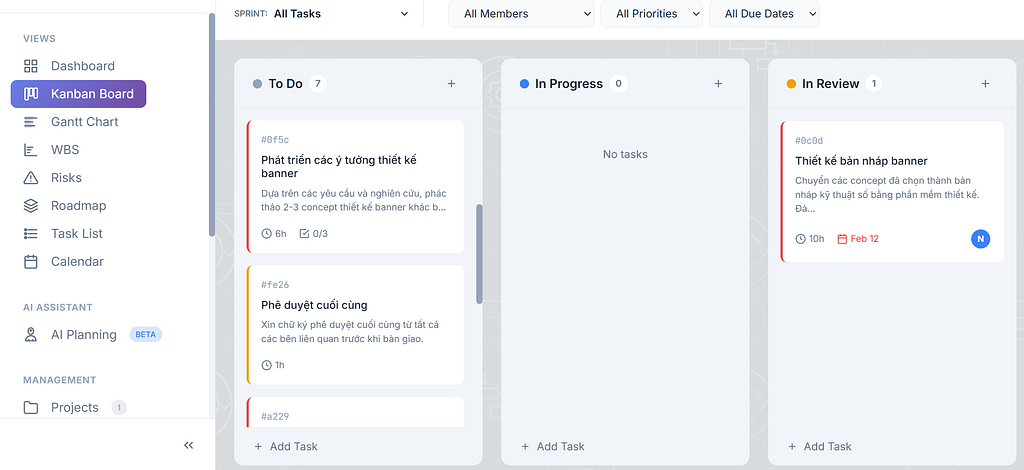Click the gray To Do status dot
This screenshot has height=470, width=1024.
point(257,84)
